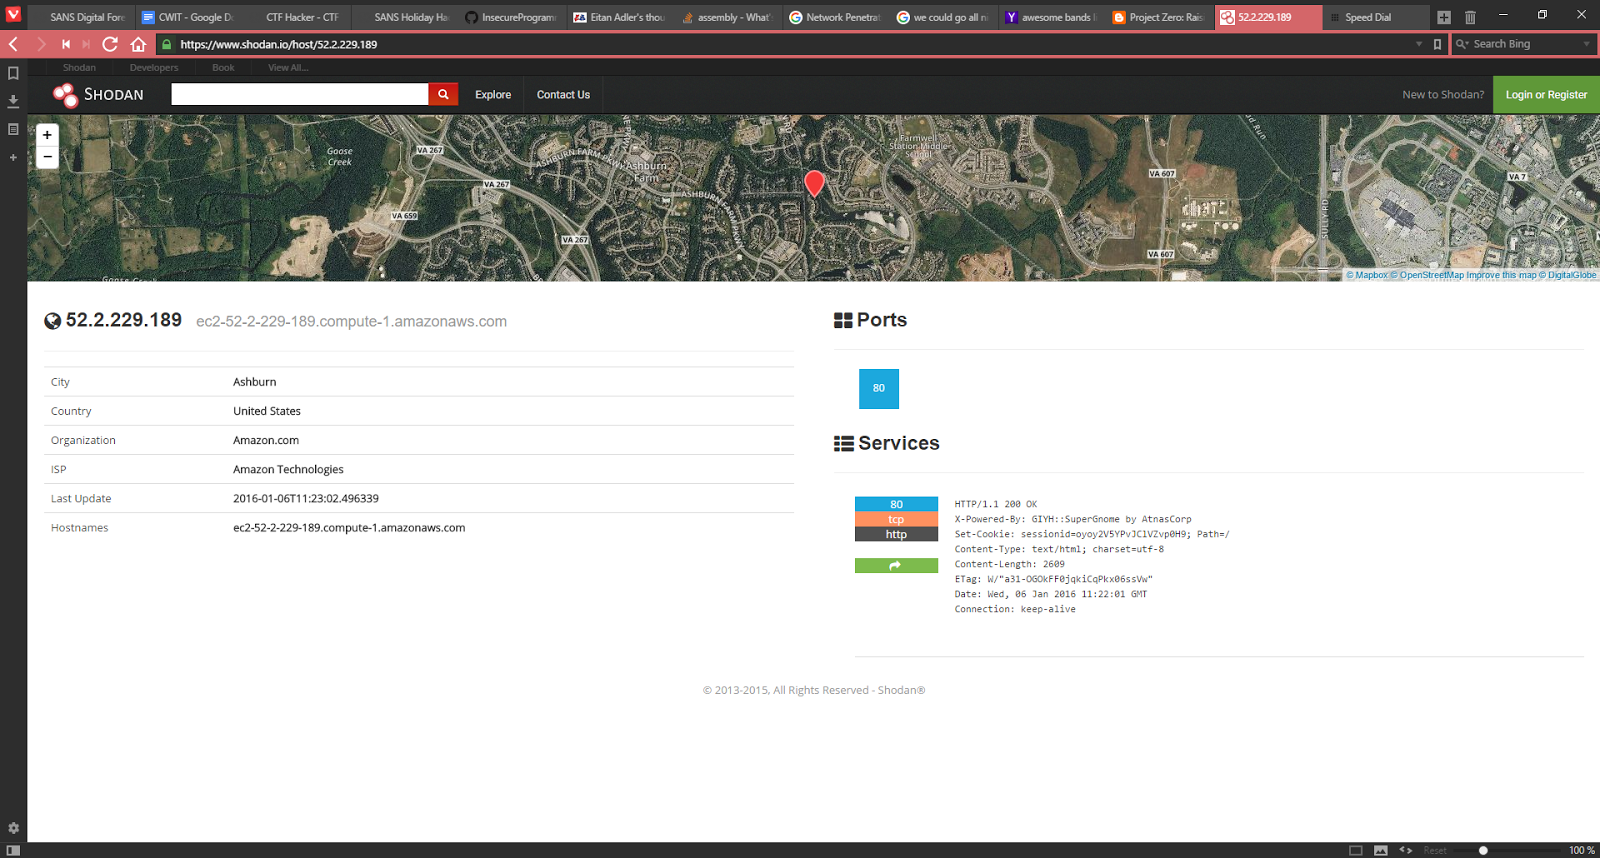Click the blue port 80 box

(878, 389)
